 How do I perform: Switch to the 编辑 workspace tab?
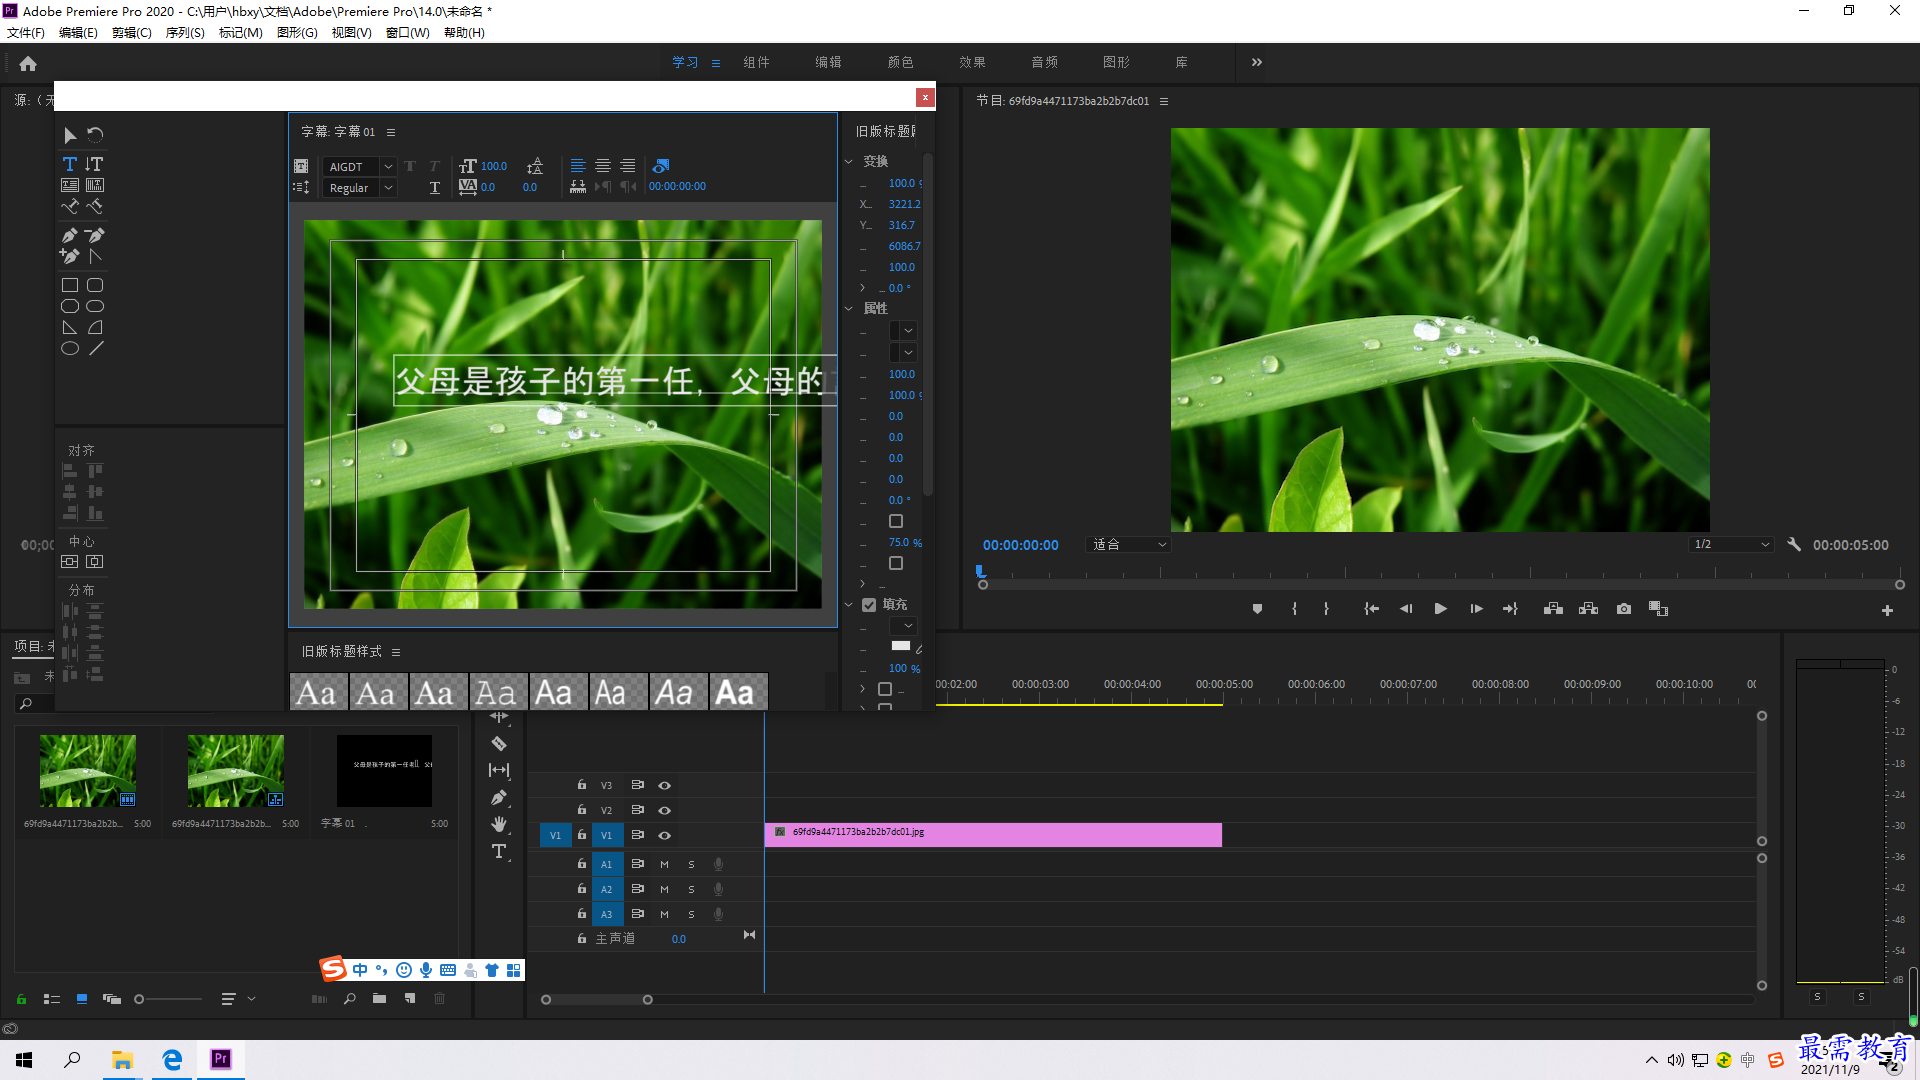click(x=828, y=63)
